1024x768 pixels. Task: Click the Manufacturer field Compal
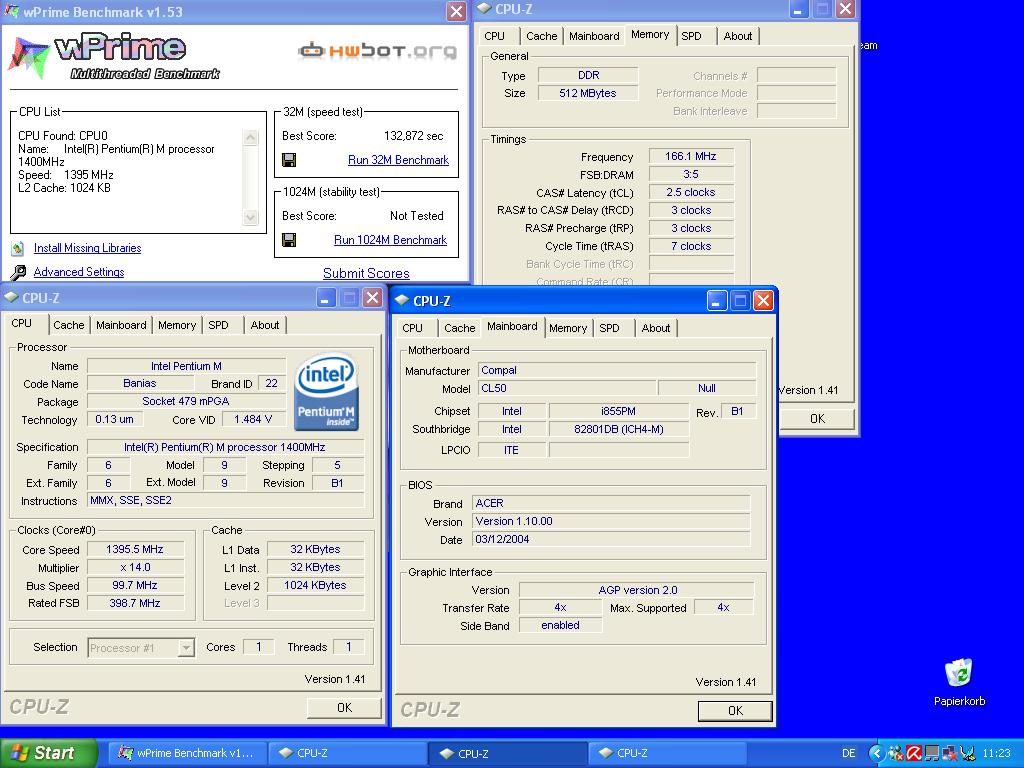pos(617,370)
